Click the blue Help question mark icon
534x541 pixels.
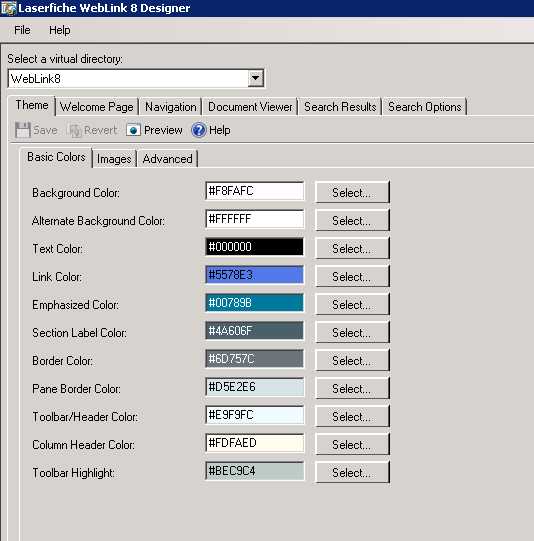click(x=199, y=130)
